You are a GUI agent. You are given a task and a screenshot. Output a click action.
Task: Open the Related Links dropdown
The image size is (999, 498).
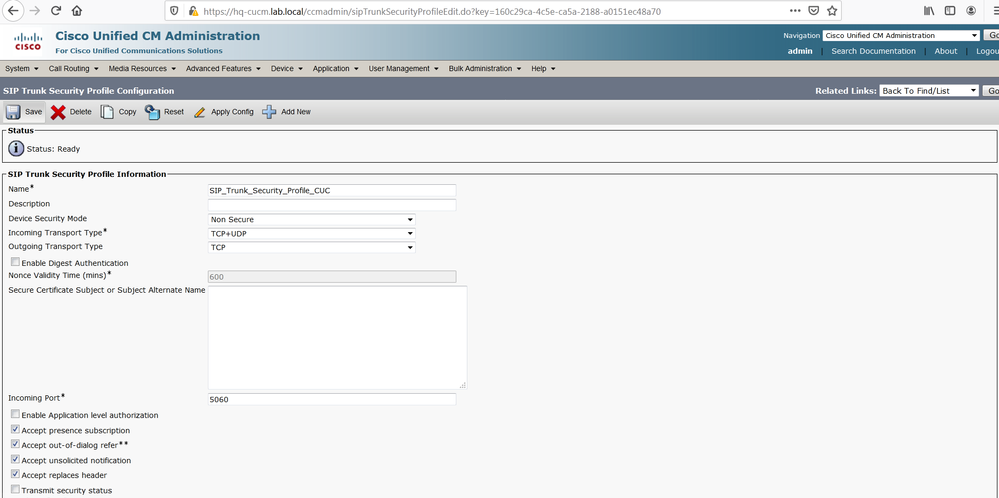tap(929, 91)
